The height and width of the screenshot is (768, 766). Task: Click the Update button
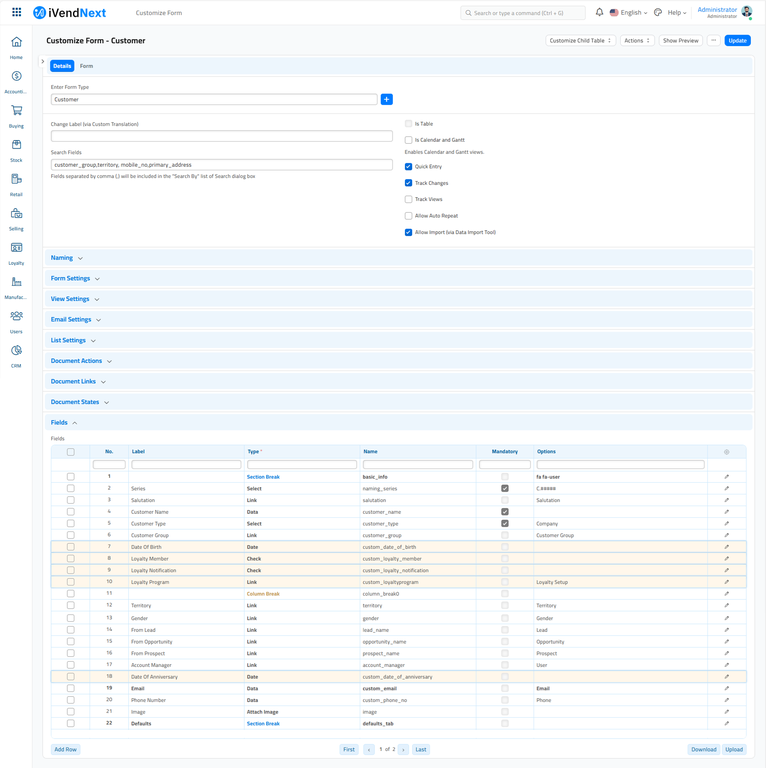[737, 41]
